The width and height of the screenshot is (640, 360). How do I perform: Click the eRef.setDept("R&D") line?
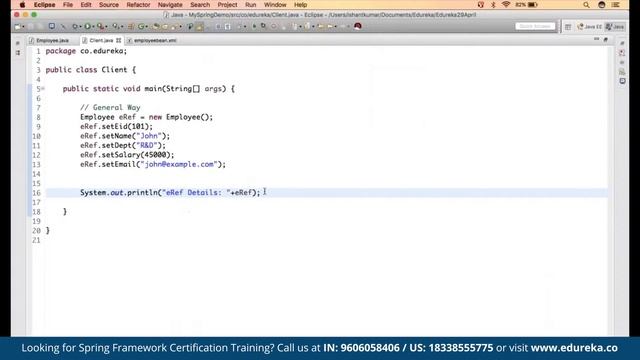tap(123, 145)
